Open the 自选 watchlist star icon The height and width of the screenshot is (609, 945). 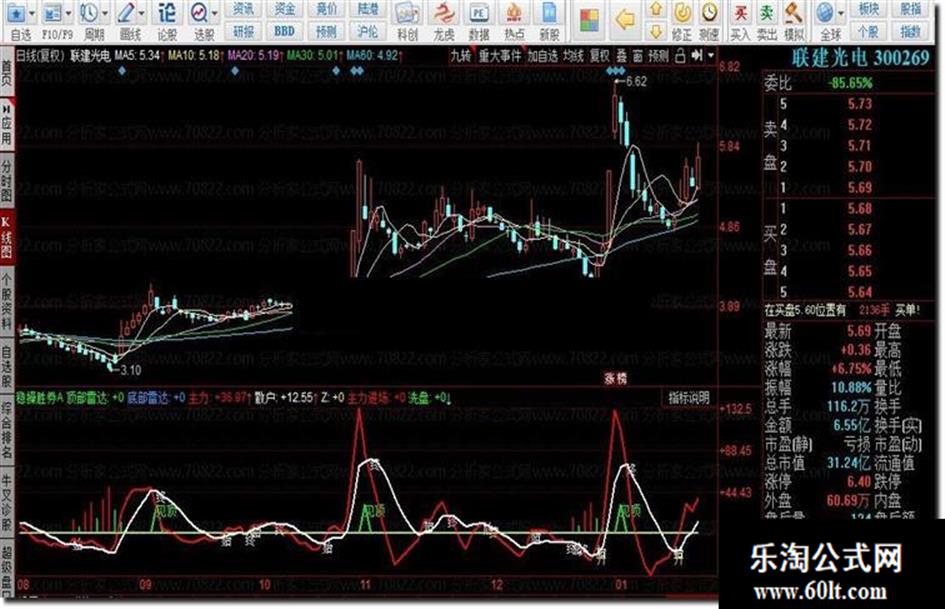15,13
